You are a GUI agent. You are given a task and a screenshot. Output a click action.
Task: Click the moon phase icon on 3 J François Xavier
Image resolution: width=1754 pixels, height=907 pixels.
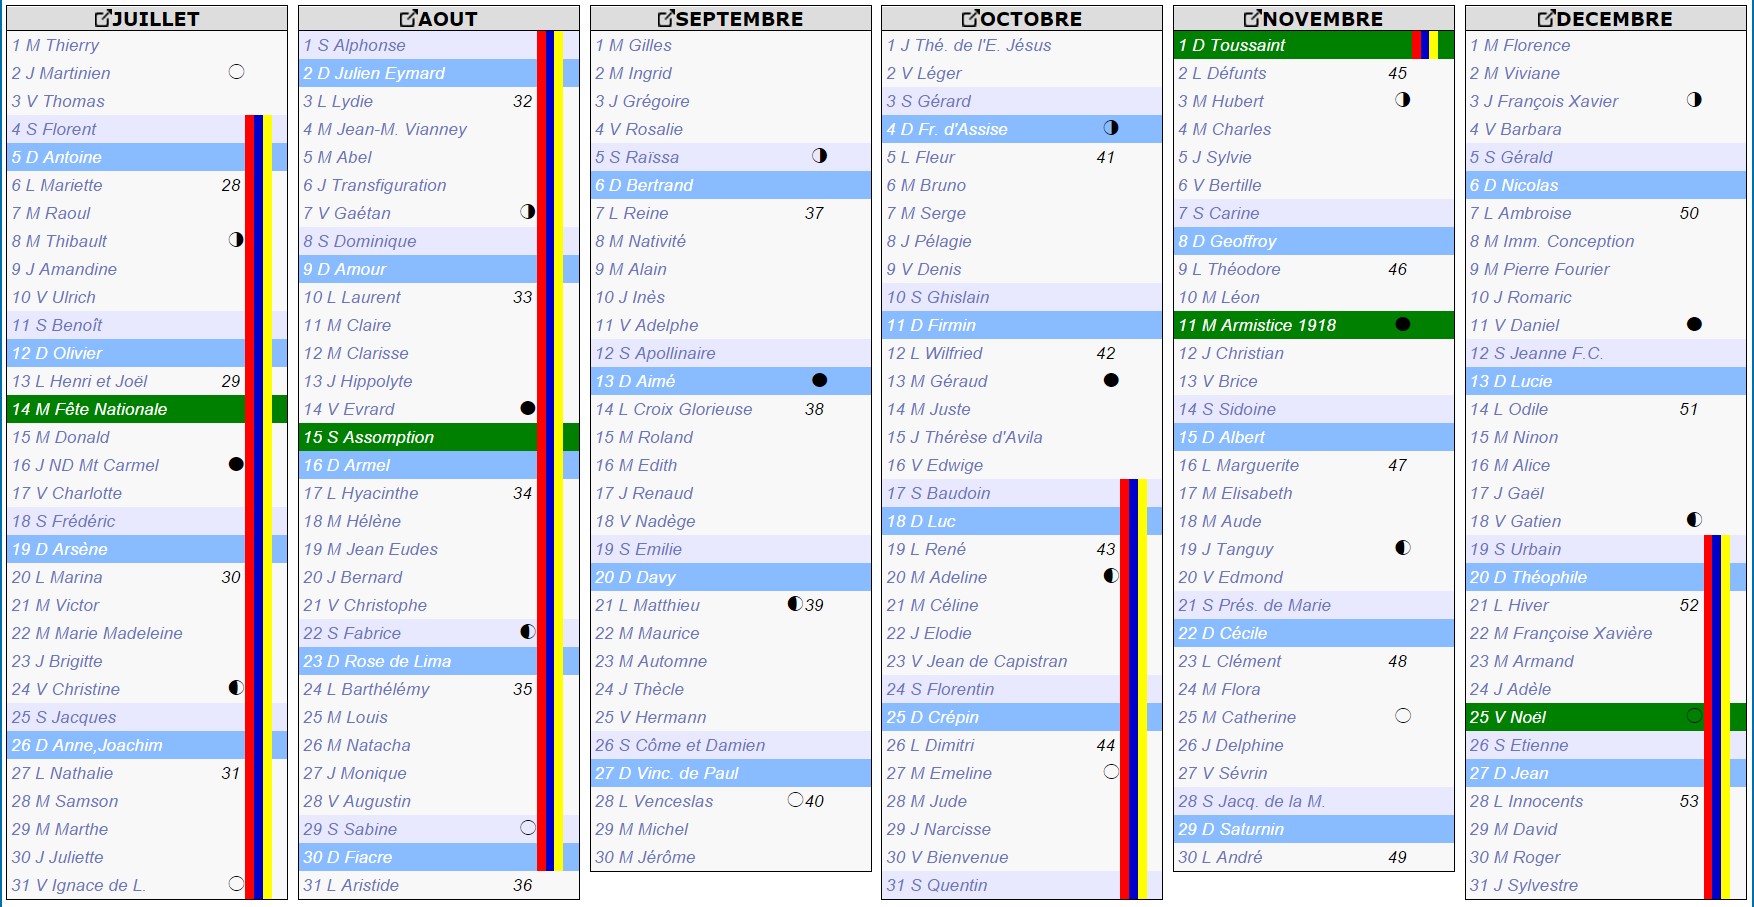click(x=1694, y=100)
